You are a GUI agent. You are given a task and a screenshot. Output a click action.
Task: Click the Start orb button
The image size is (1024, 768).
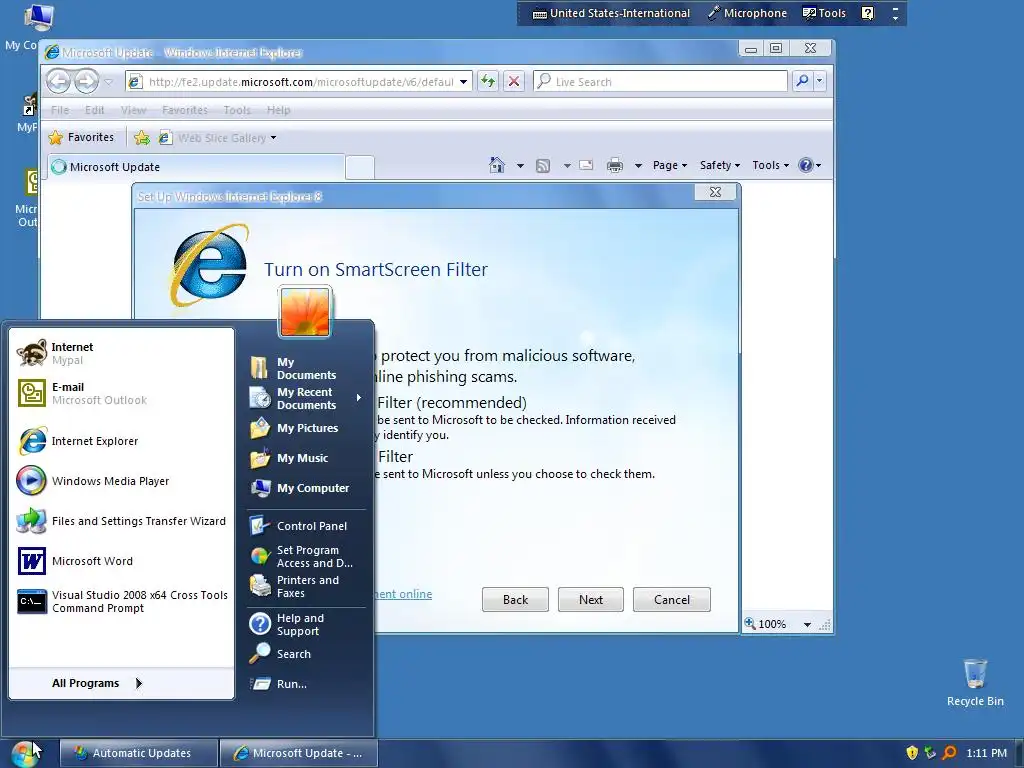tap(25, 753)
